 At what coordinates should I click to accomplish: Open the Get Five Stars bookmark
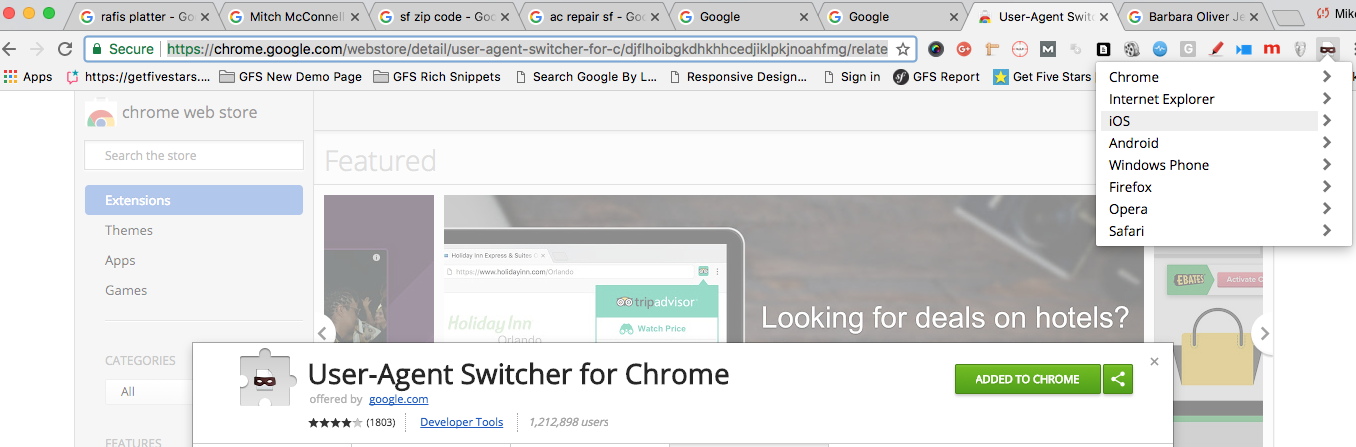[x=1042, y=77]
